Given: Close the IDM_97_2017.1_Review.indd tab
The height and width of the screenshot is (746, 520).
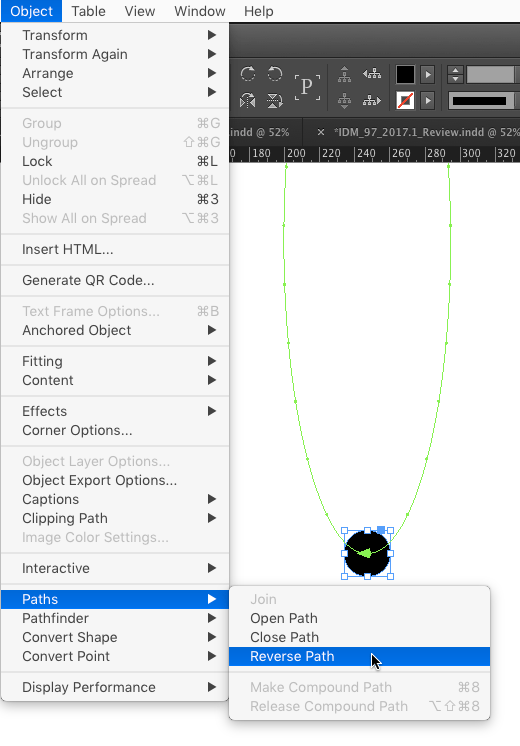Looking at the screenshot, I should pos(321,132).
